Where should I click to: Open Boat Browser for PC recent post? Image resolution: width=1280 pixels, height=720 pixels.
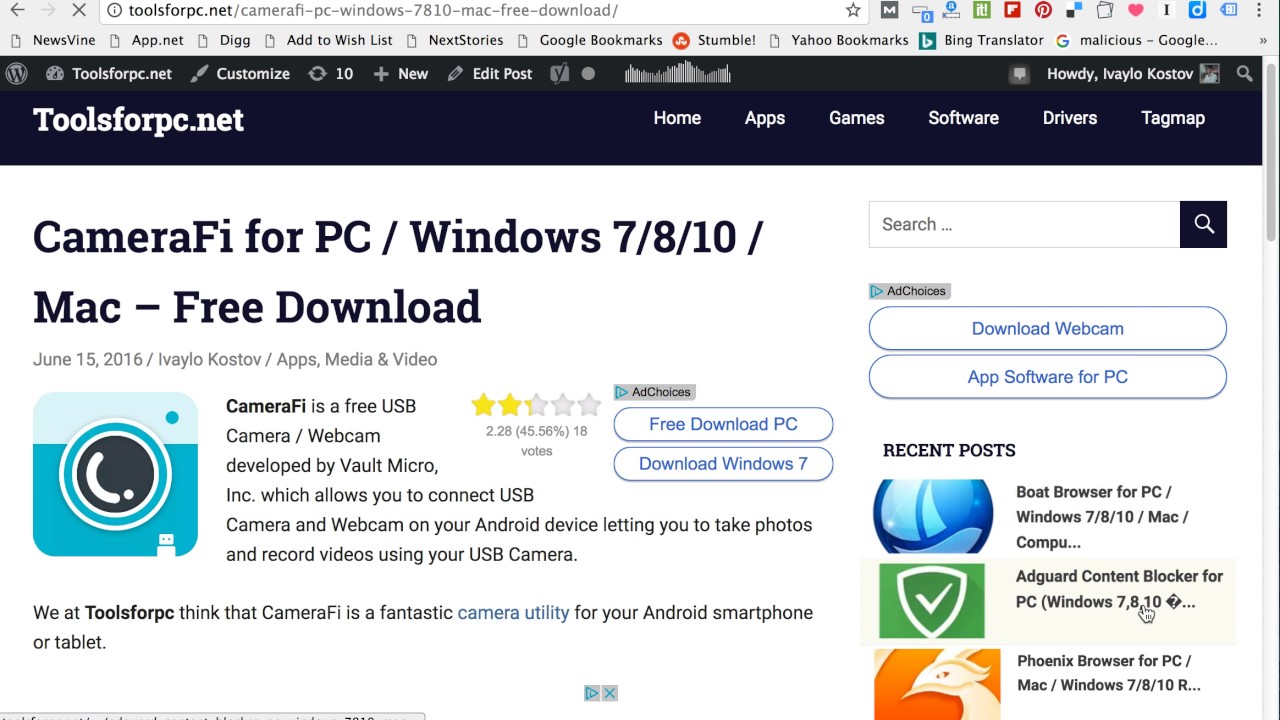coord(1102,517)
